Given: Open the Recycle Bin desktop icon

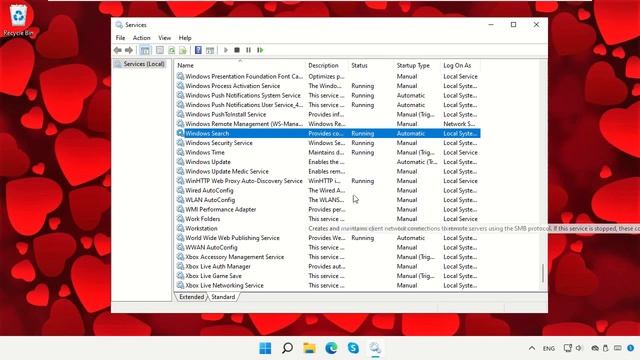Looking at the screenshot, I should [18, 20].
